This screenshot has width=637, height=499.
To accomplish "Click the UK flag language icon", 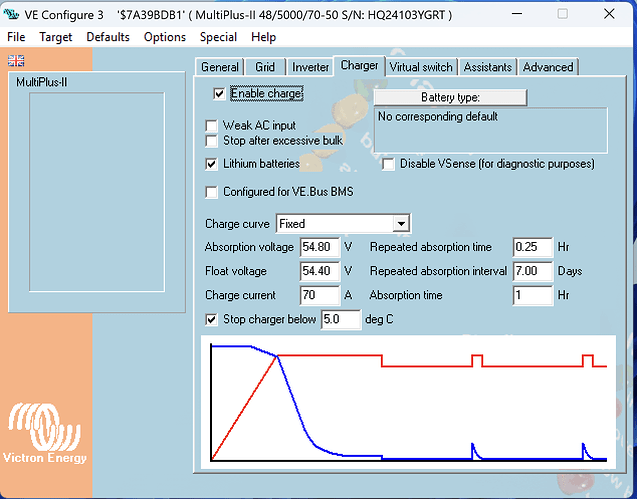I will 16,61.
